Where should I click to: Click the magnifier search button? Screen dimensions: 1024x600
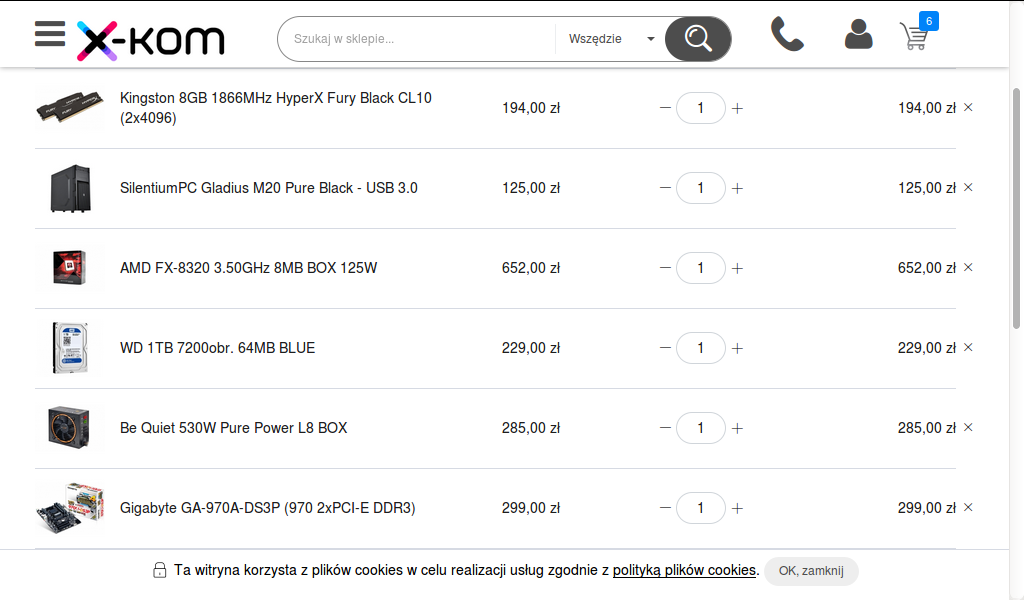(x=697, y=39)
